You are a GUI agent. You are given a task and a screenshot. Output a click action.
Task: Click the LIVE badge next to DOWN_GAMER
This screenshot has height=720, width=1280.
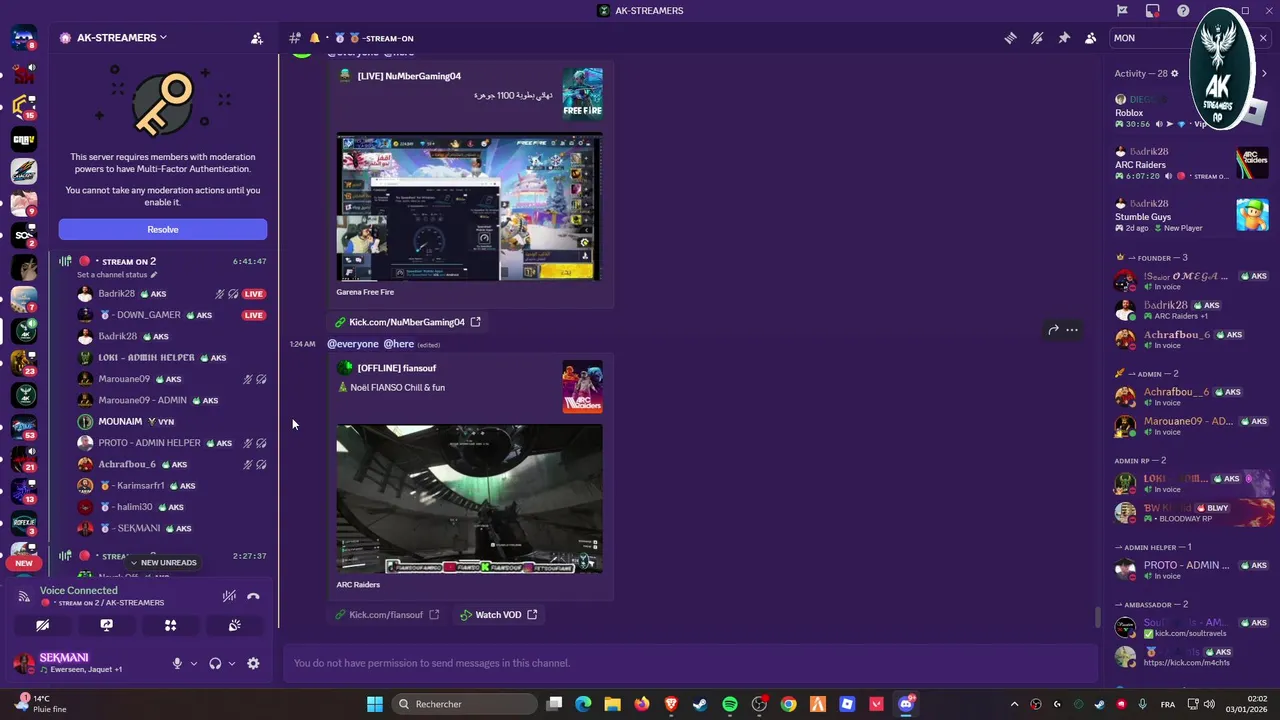[x=254, y=315]
